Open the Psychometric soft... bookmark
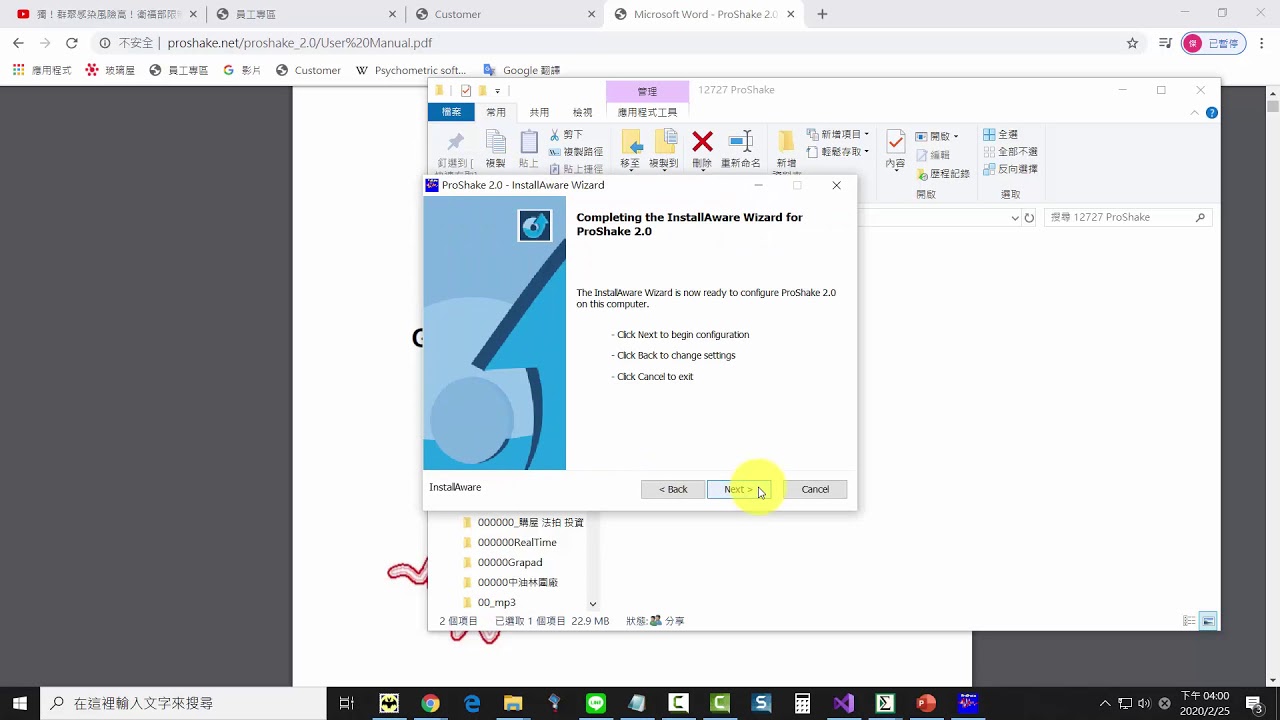The image size is (1280, 720). [x=411, y=70]
